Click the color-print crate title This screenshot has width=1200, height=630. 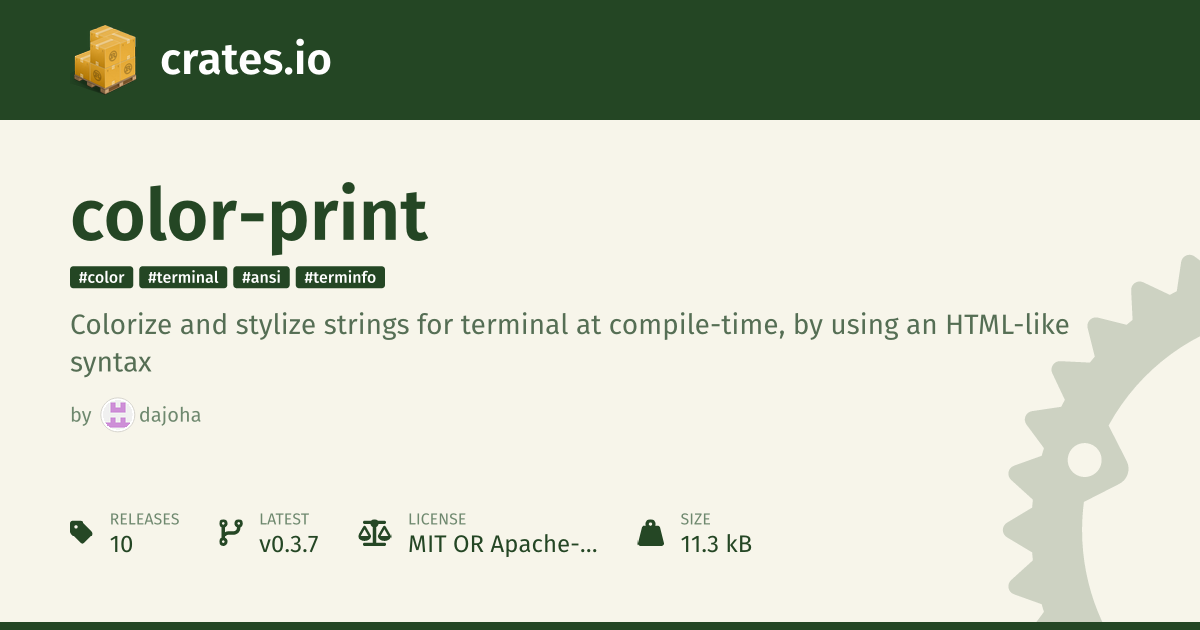pos(249,216)
